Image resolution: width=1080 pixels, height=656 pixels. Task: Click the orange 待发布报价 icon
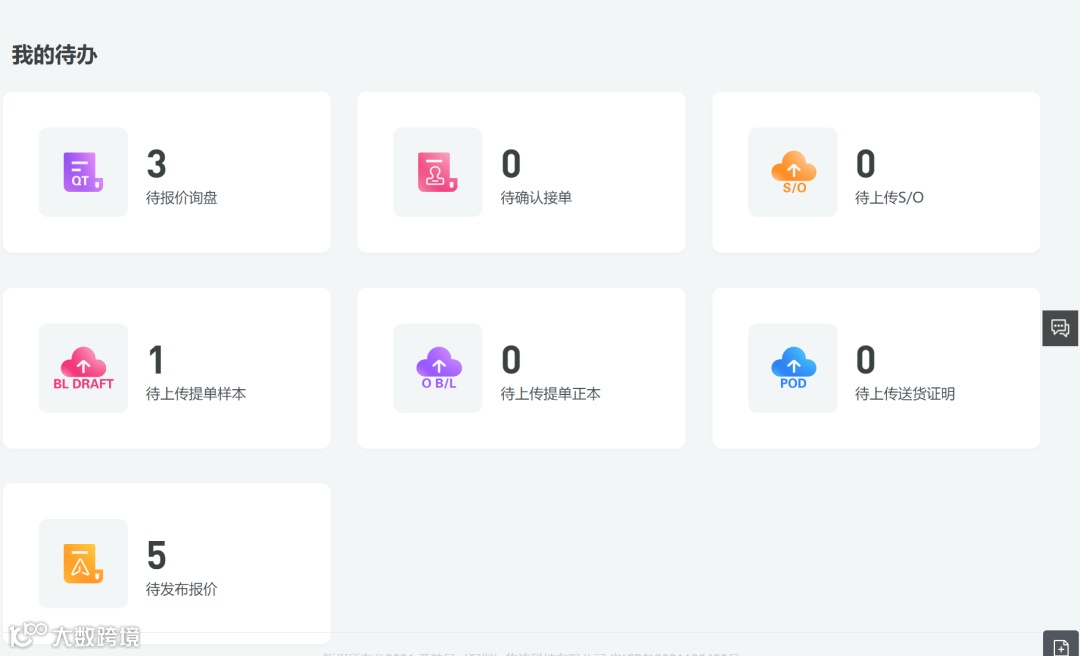(x=83, y=563)
